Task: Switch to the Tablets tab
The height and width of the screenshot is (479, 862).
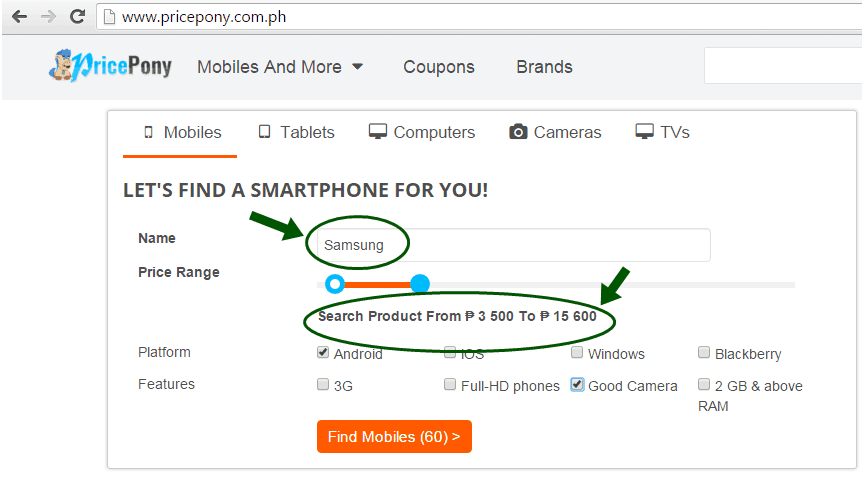Action: [x=296, y=133]
